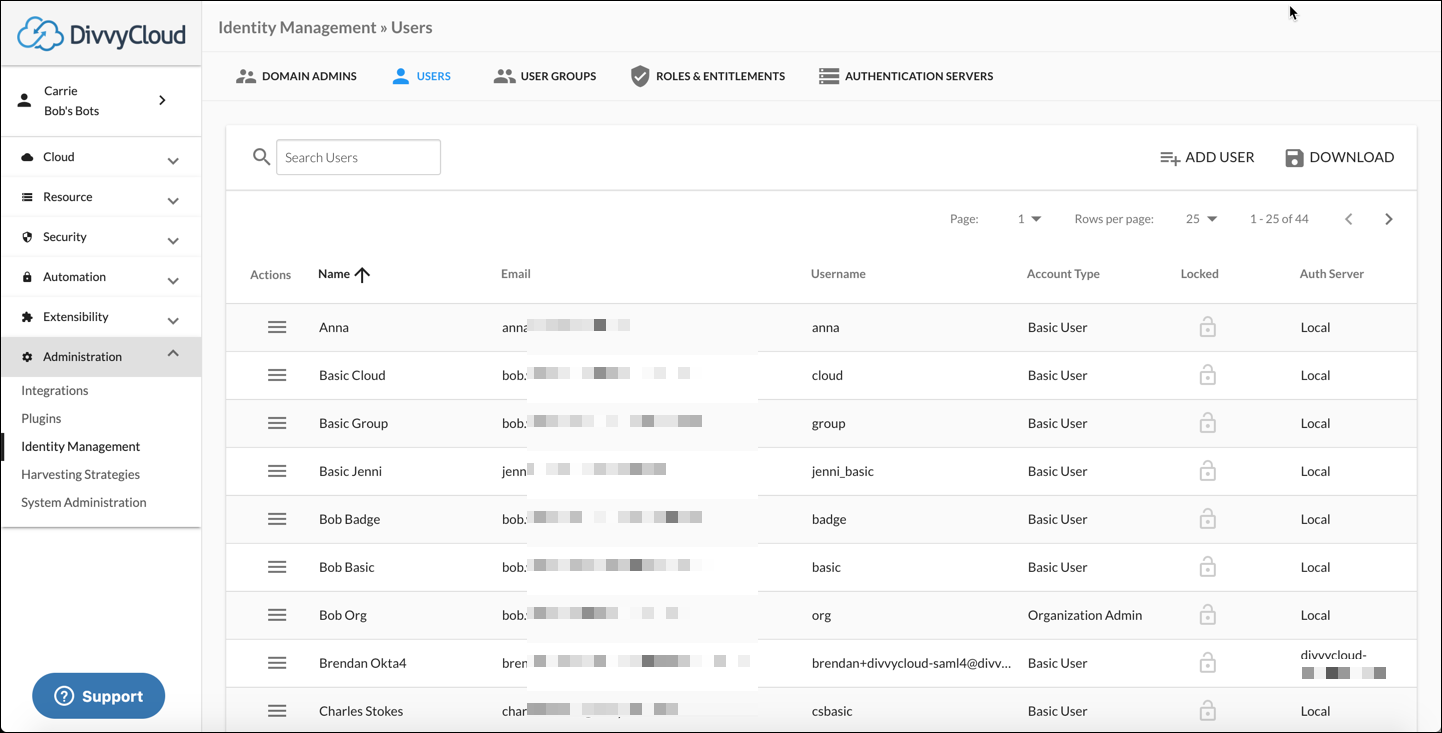Image resolution: width=1442 pixels, height=733 pixels.
Task: Switch to the User Groups tab
Action: pyautogui.click(x=545, y=76)
